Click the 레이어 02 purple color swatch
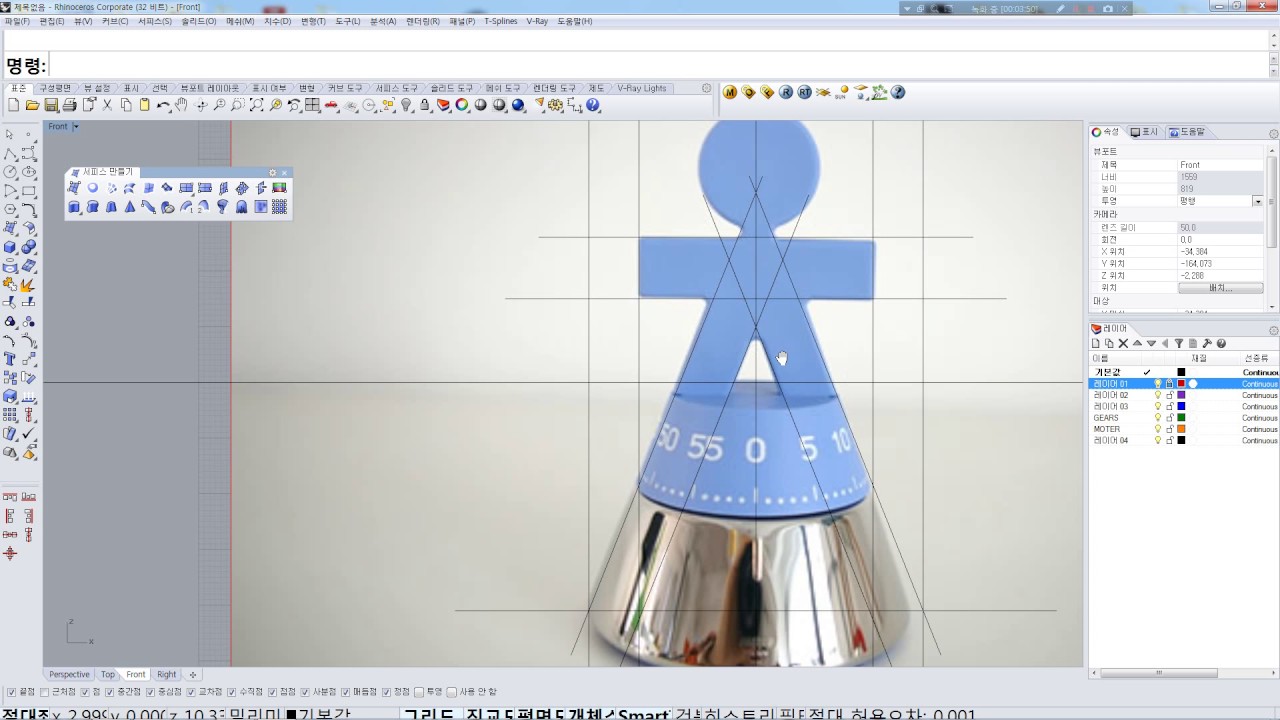The height and width of the screenshot is (720, 1280). click(x=1181, y=395)
